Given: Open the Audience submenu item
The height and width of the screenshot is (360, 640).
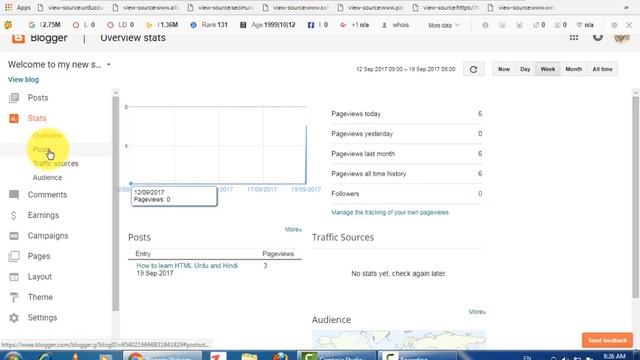Looking at the screenshot, I should pyautogui.click(x=47, y=178).
